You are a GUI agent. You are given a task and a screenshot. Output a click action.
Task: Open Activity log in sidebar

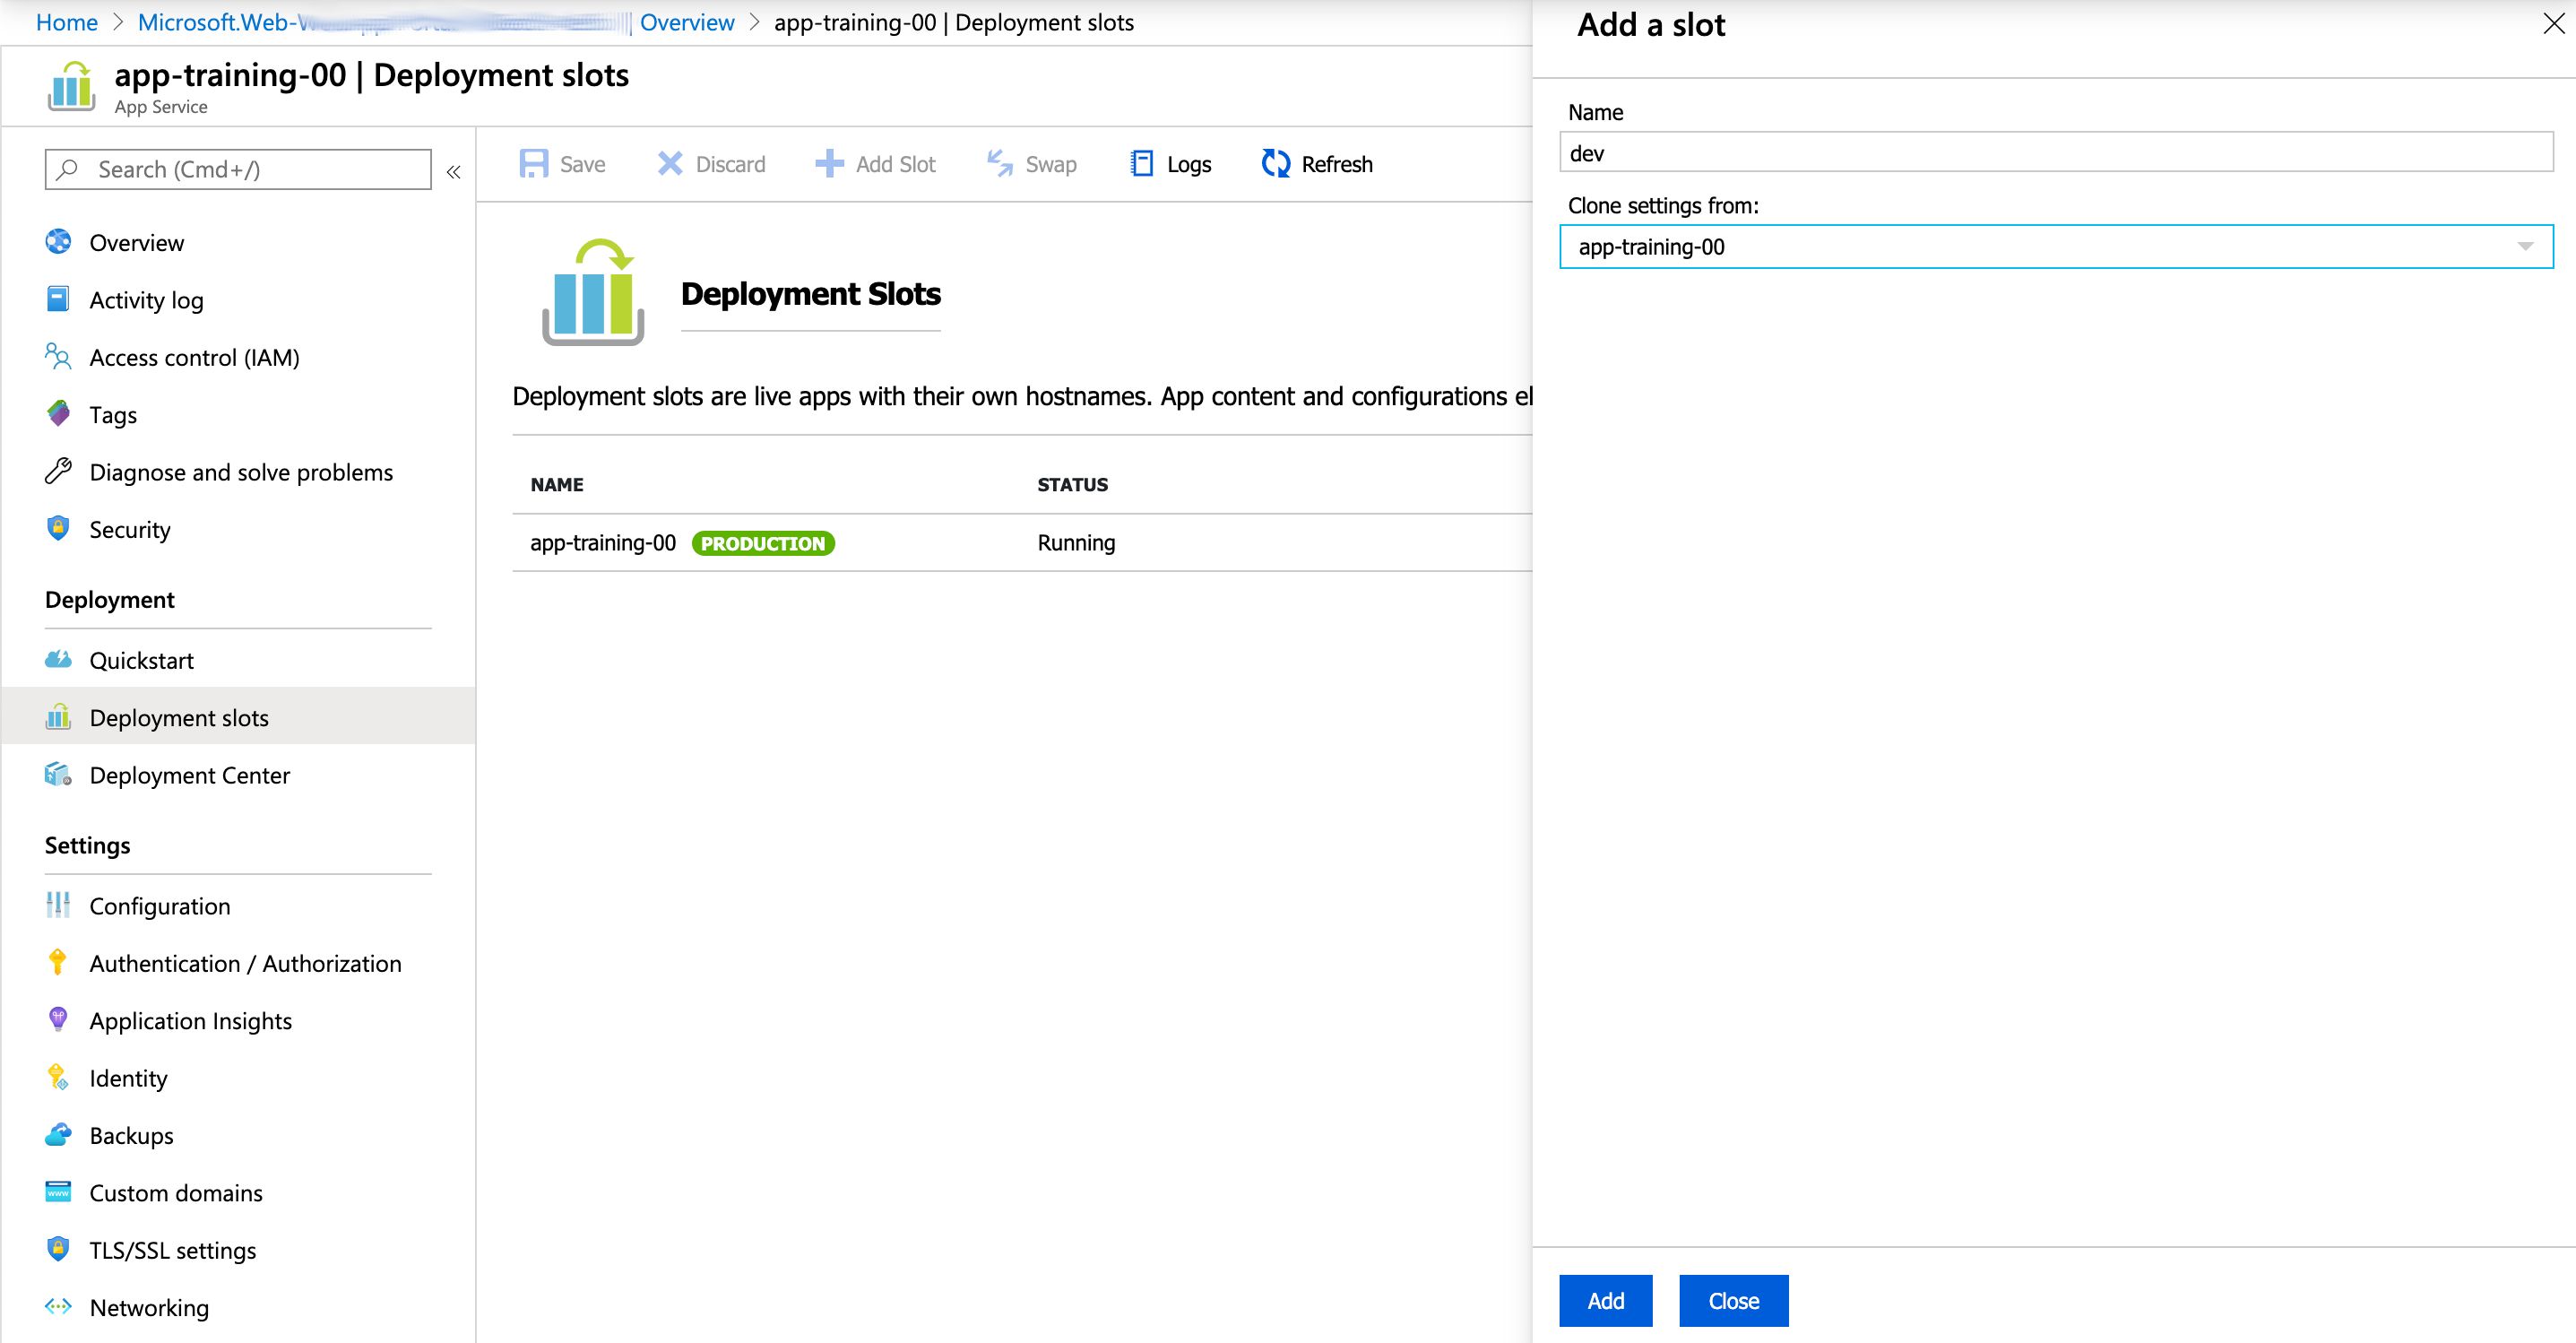pyautogui.click(x=146, y=300)
